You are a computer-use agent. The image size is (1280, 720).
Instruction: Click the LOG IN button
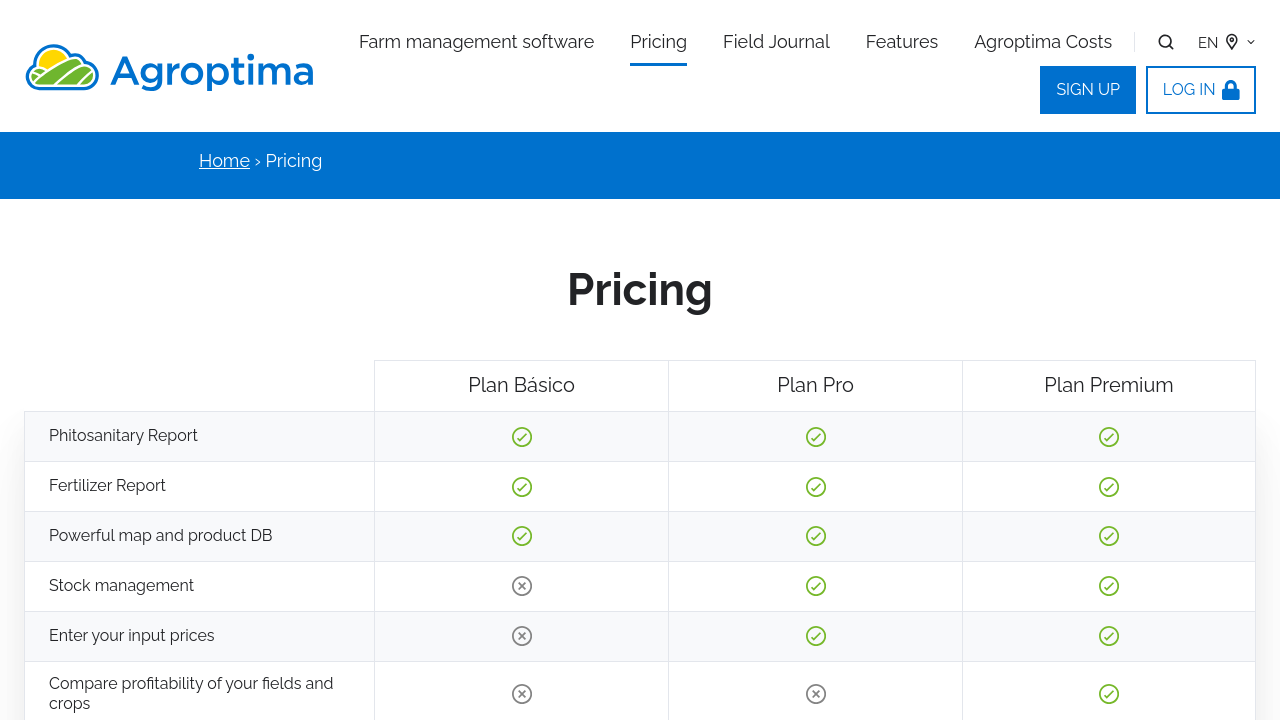[1201, 90]
